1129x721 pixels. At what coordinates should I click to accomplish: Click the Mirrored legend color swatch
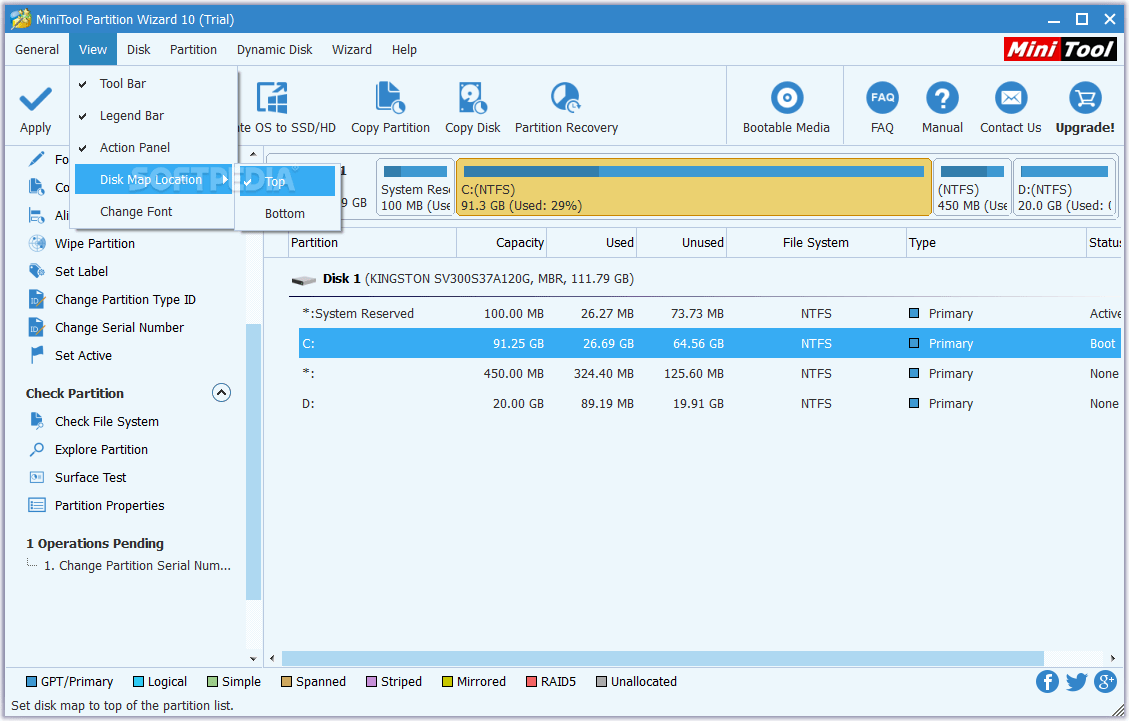click(447, 681)
